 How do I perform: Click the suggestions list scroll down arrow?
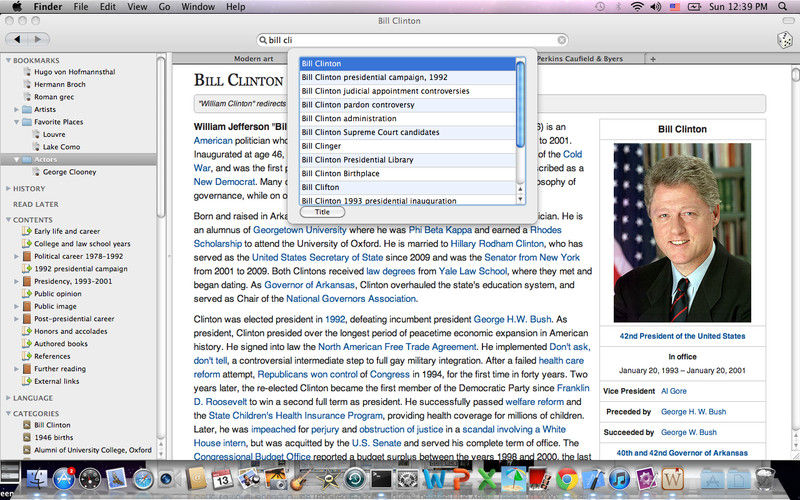pos(520,199)
